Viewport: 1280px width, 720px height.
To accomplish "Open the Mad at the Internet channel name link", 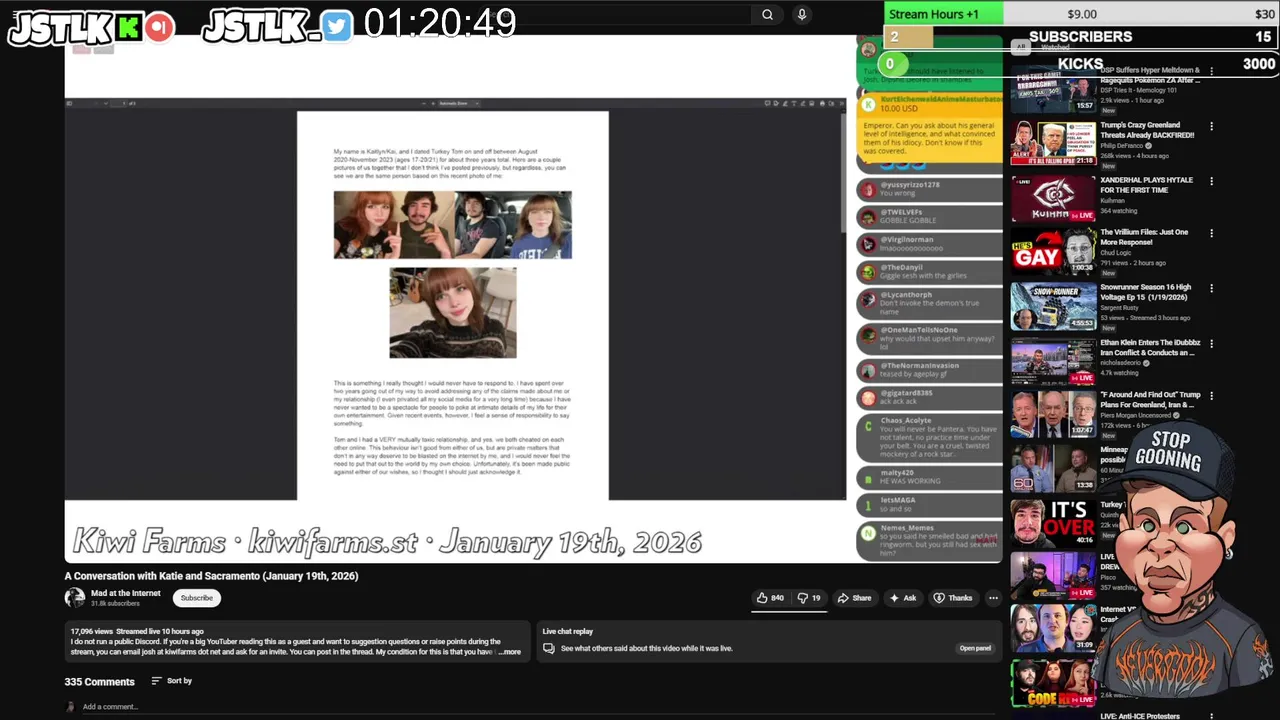I will coord(125,593).
